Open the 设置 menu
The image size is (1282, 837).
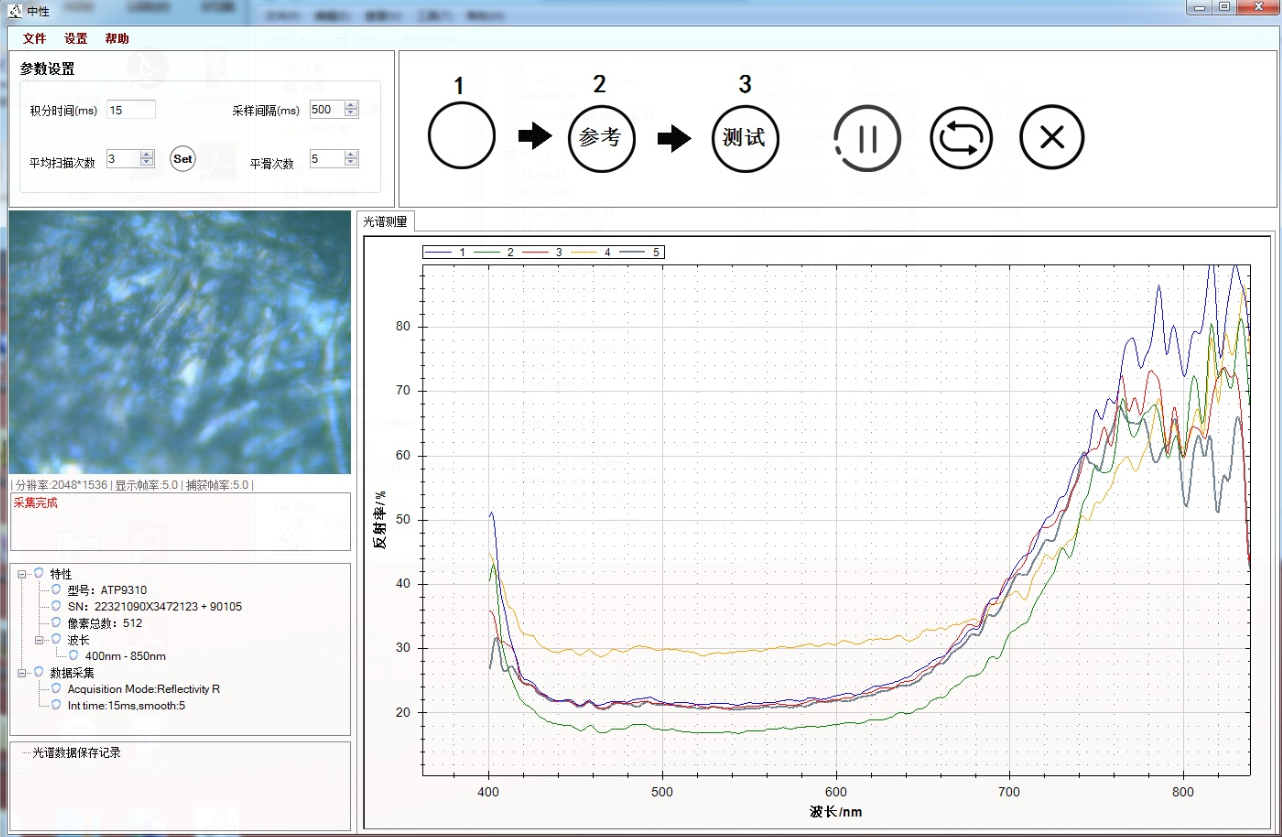coord(76,39)
